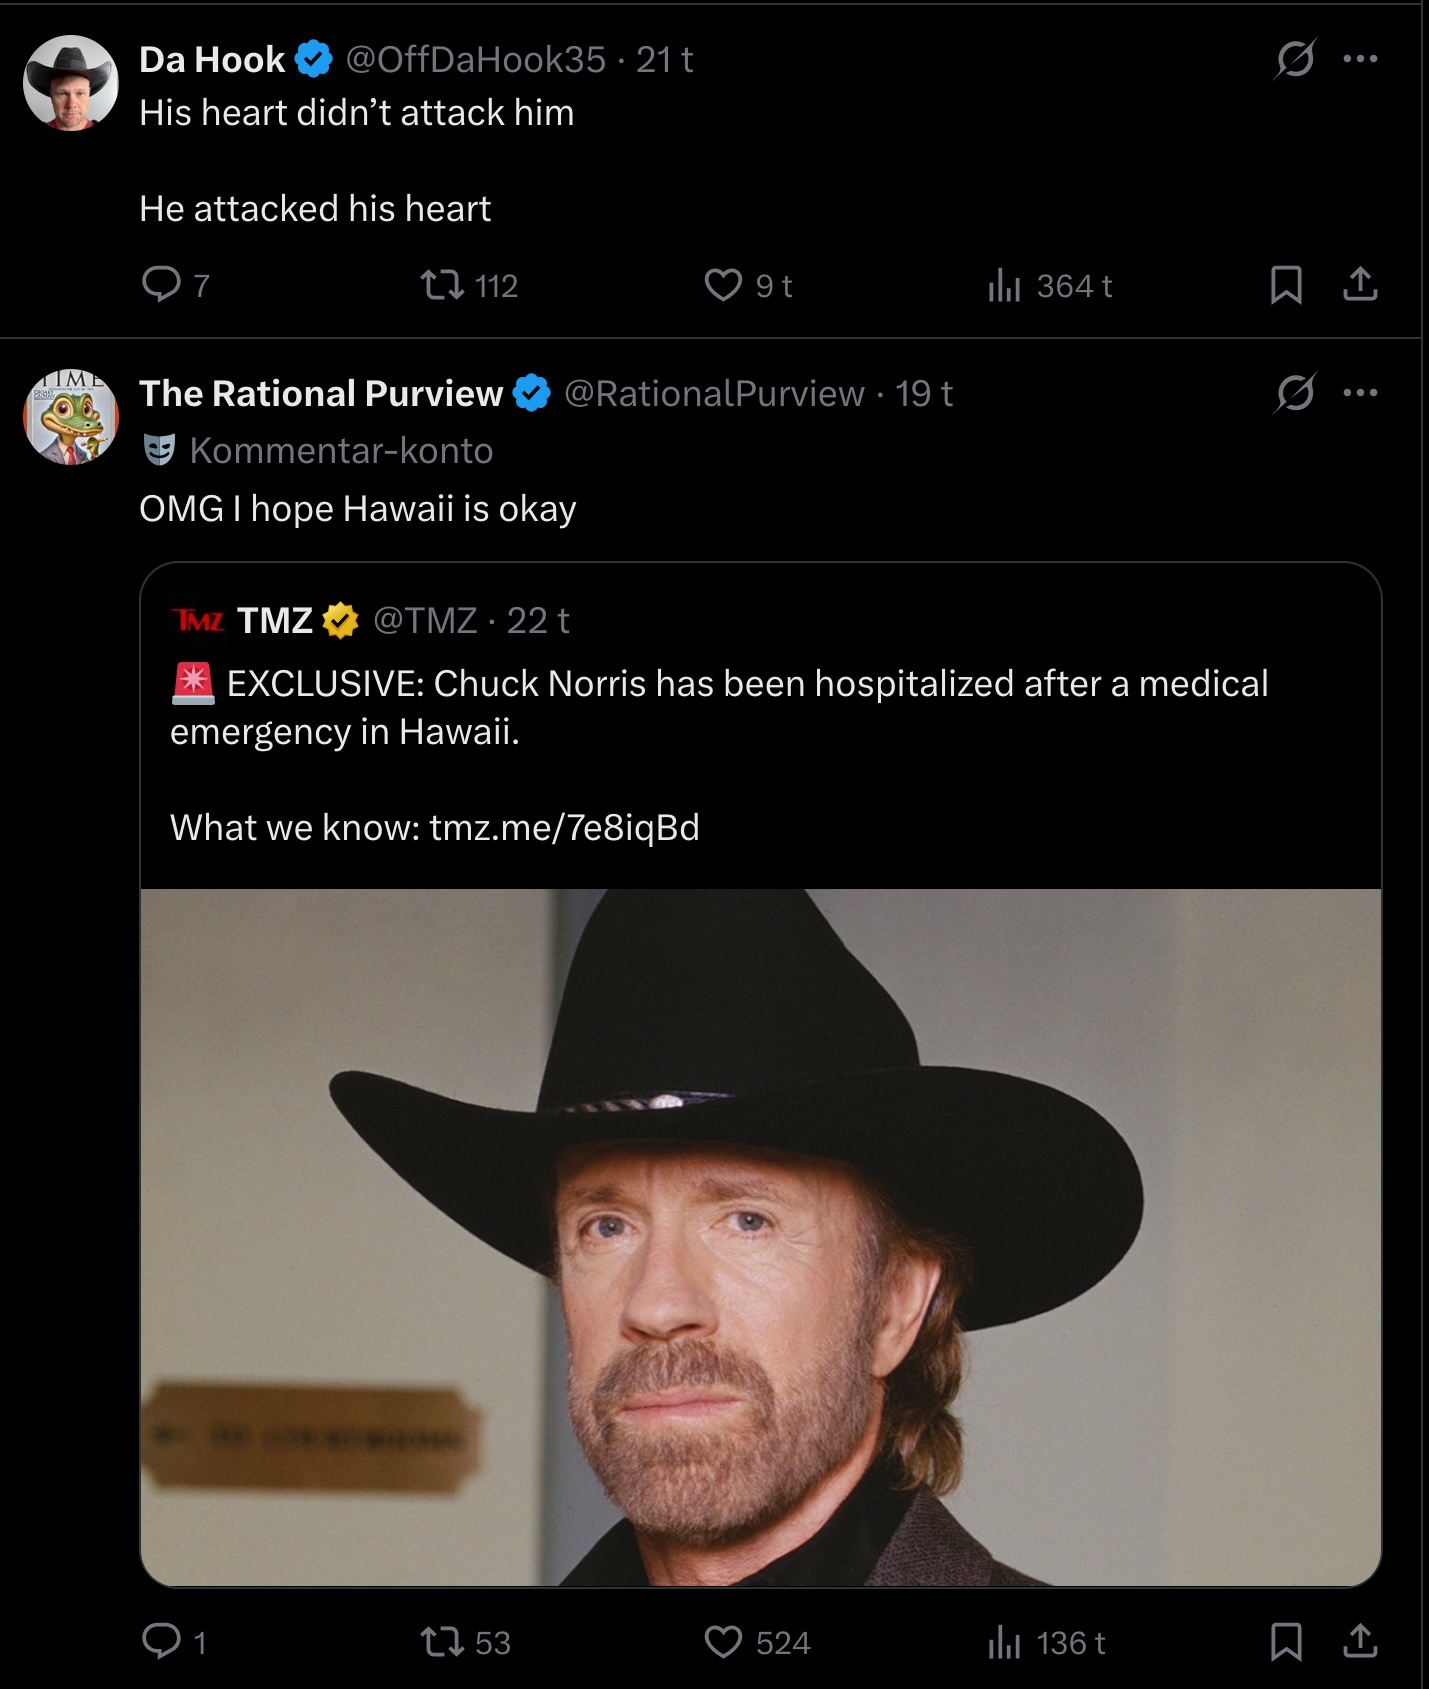Open the tmz.me/7e8iqBd link

pyautogui.click(x=564, y=828)
